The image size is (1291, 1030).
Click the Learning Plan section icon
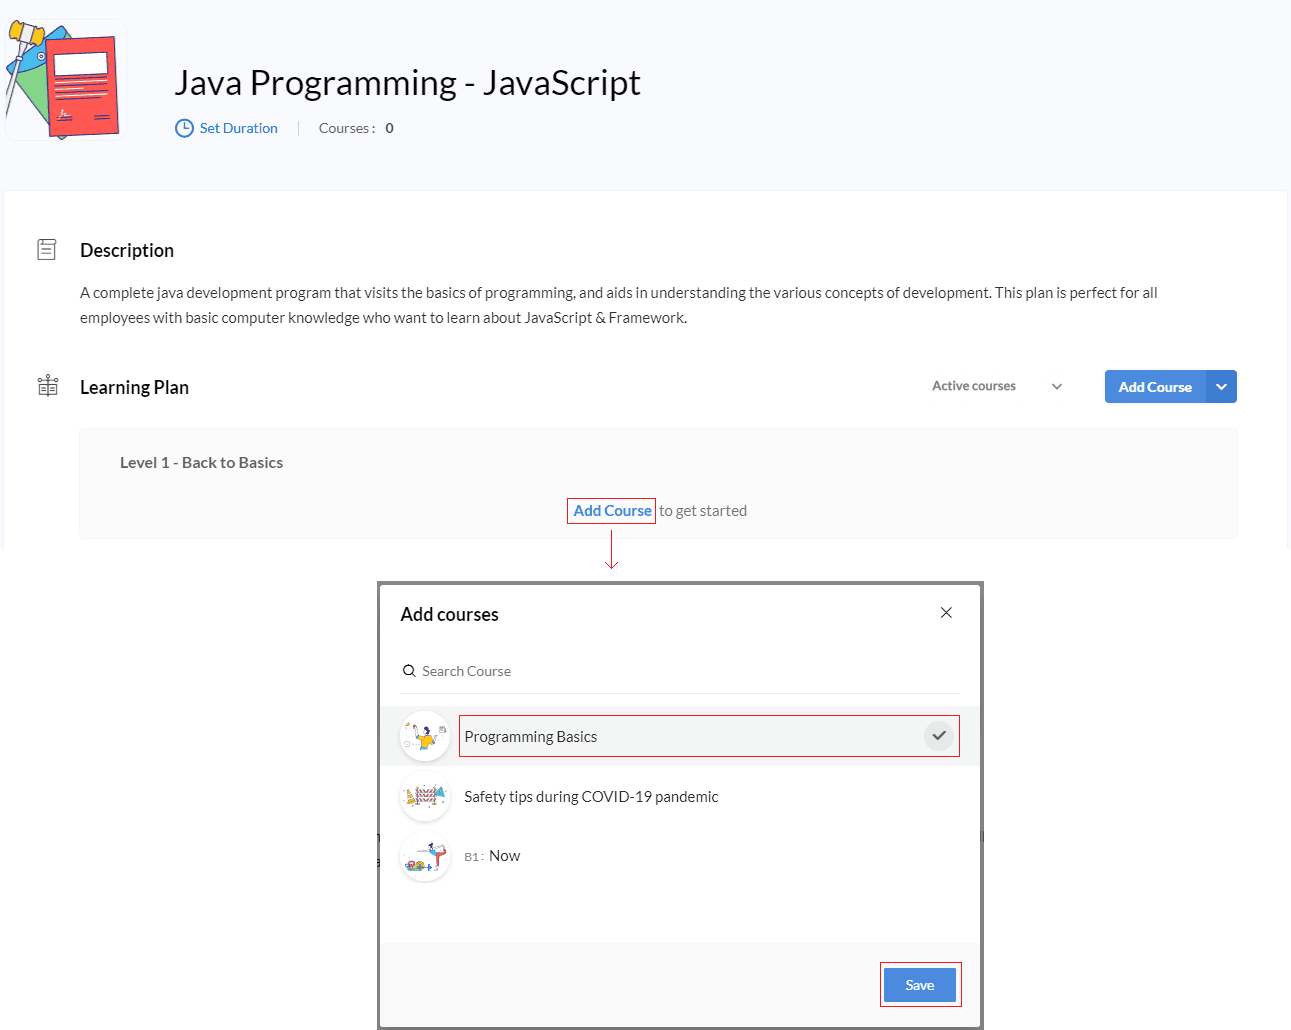coord(48,385)
